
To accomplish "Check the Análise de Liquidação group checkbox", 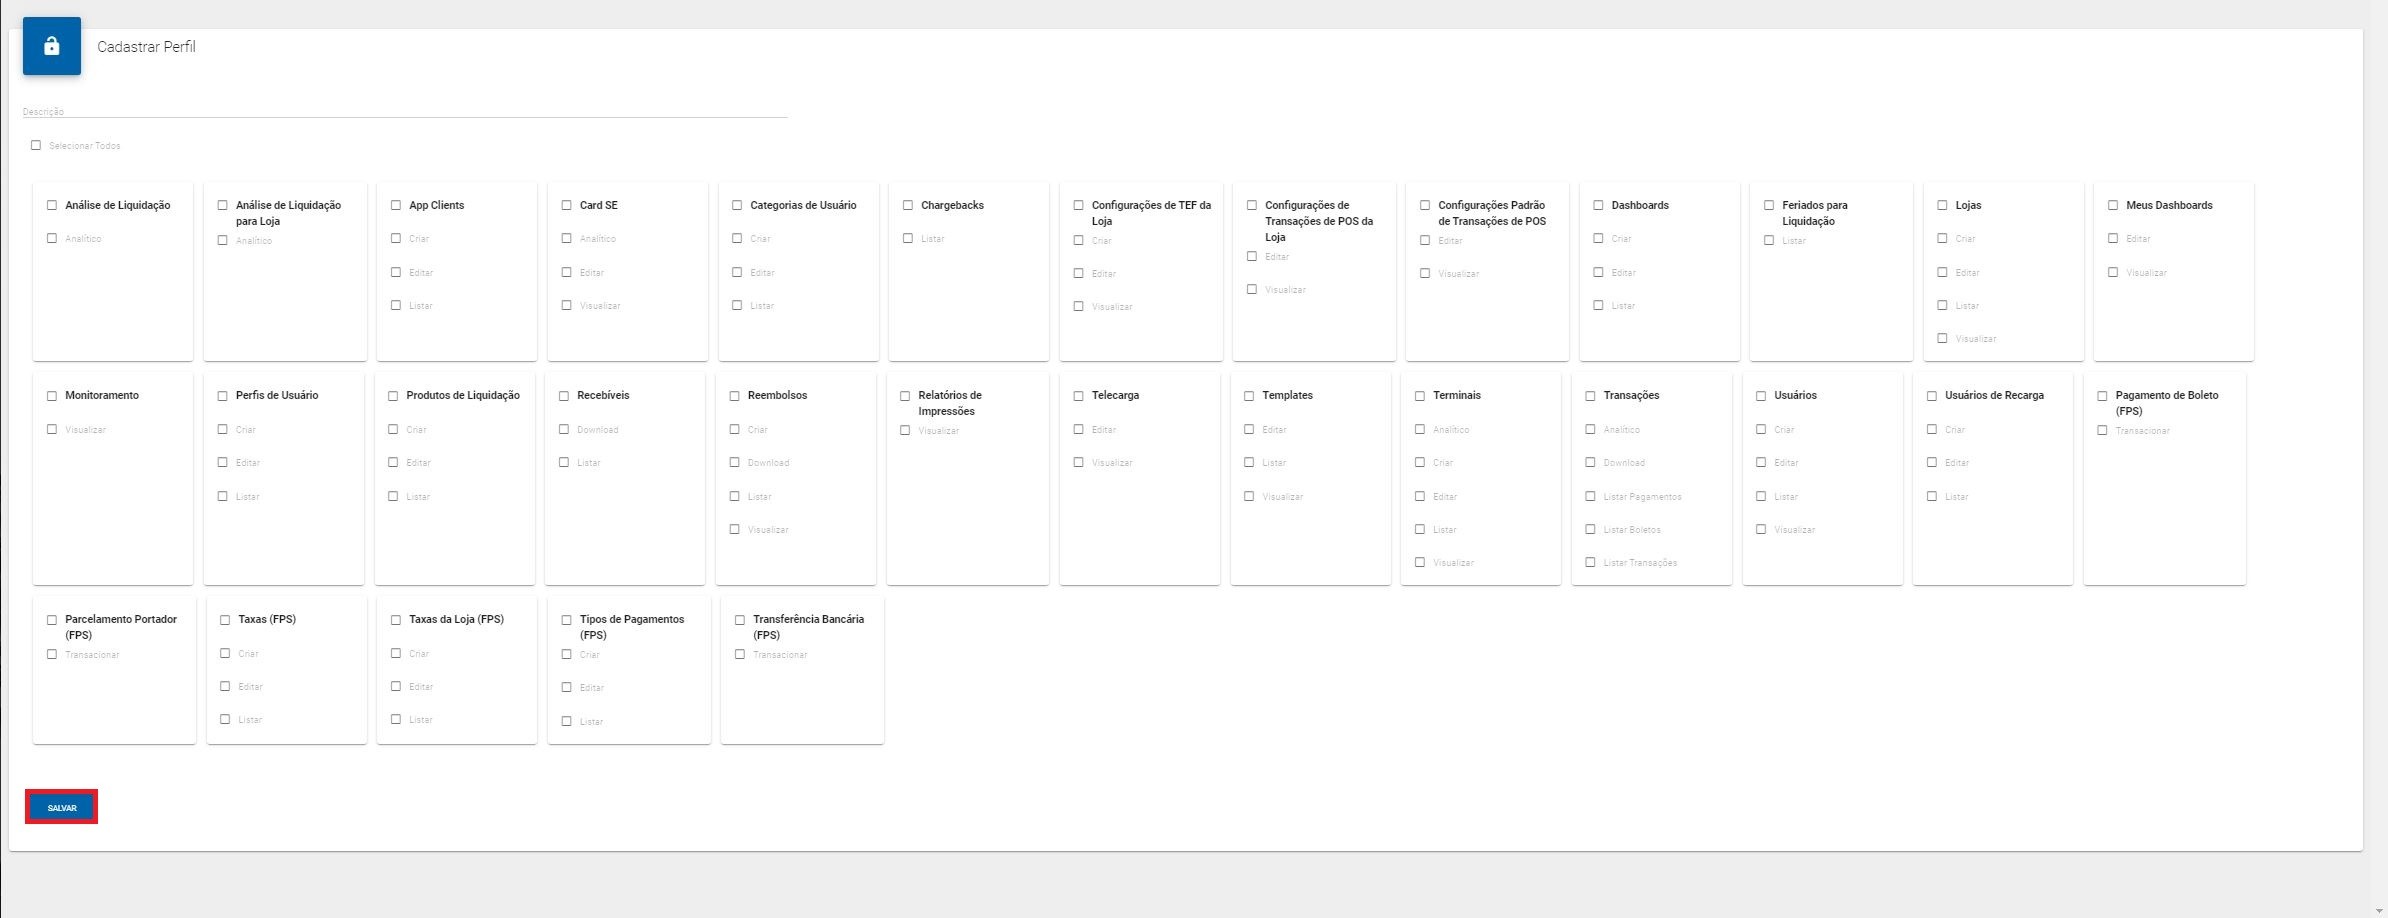I will click(52, 205).
